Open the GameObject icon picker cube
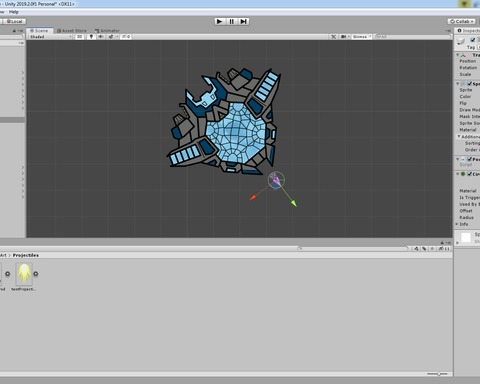The height and width of the screenshot is (384, 480). (x=461, y=41)
